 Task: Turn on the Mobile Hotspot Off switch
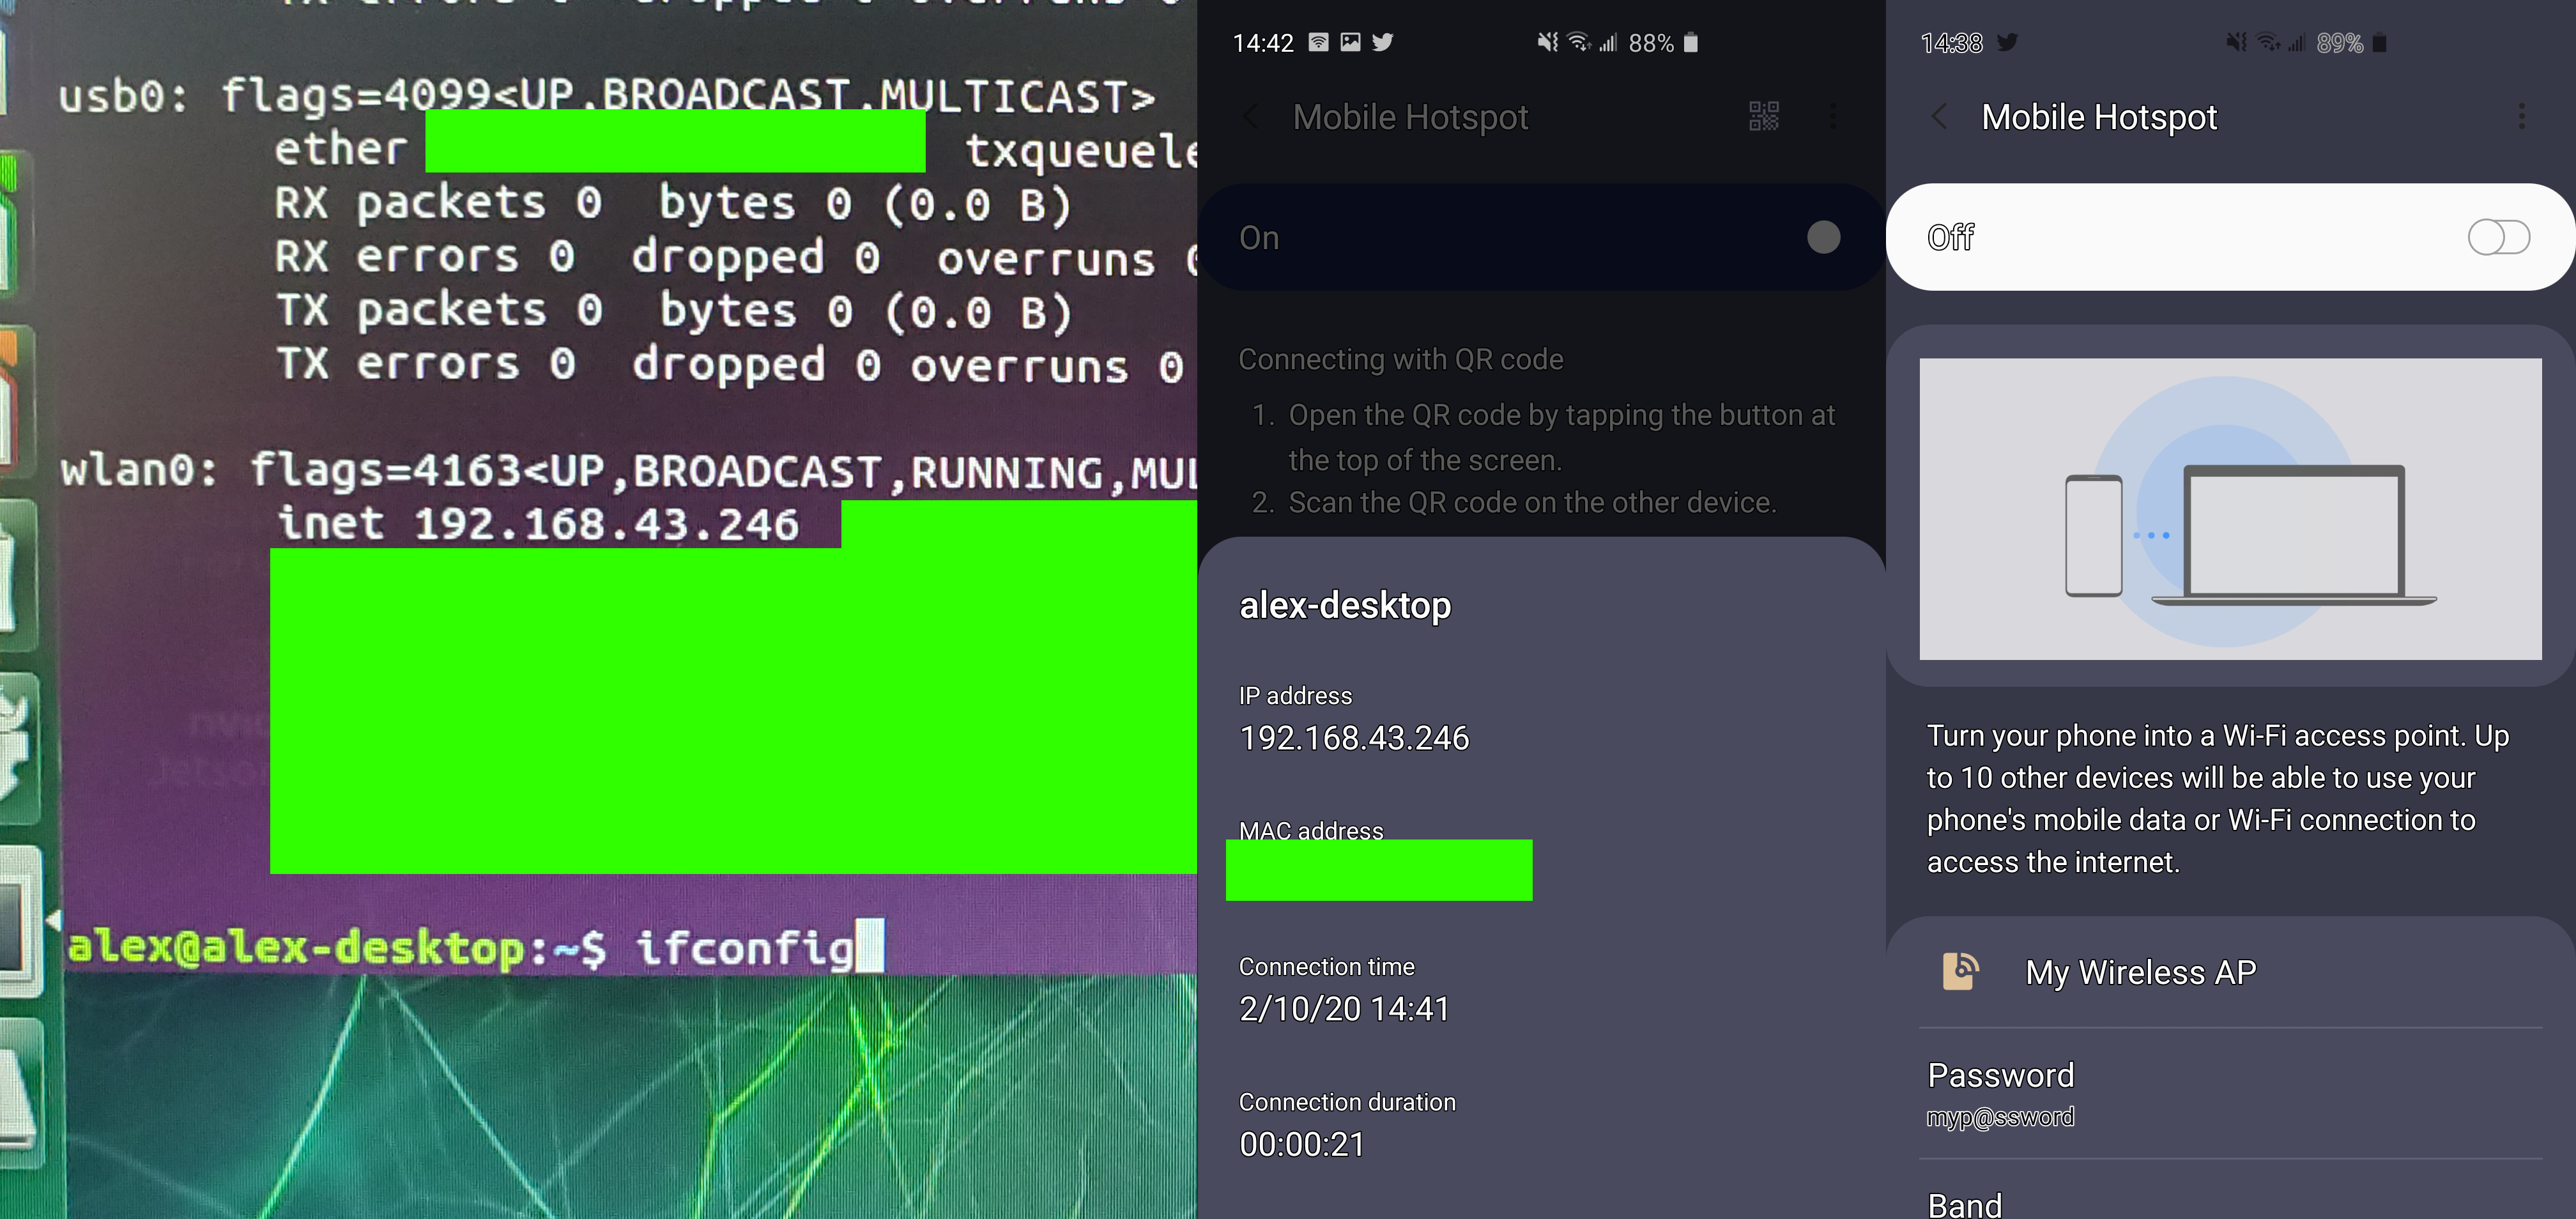tap(2498, 237)
